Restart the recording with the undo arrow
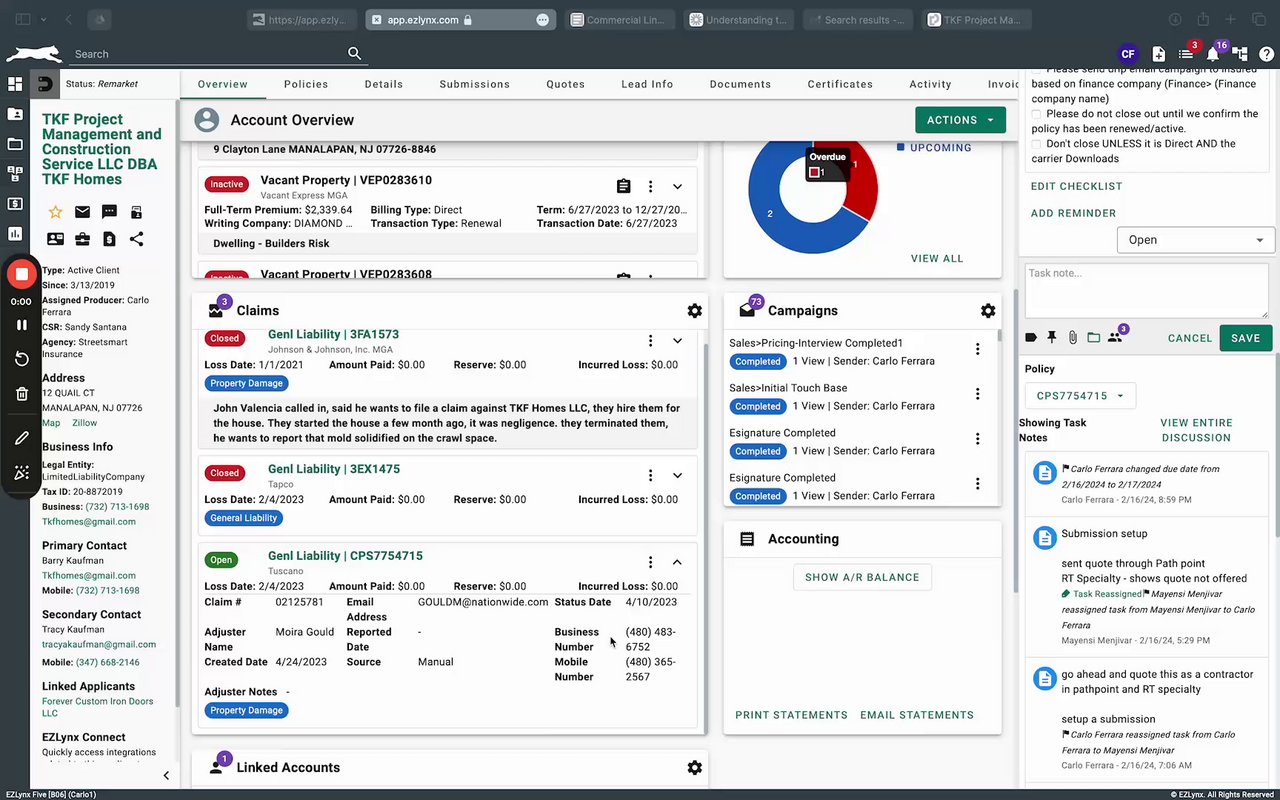Image resolution: width=1280 pixels, height=800 pixels. pos(21,359)
